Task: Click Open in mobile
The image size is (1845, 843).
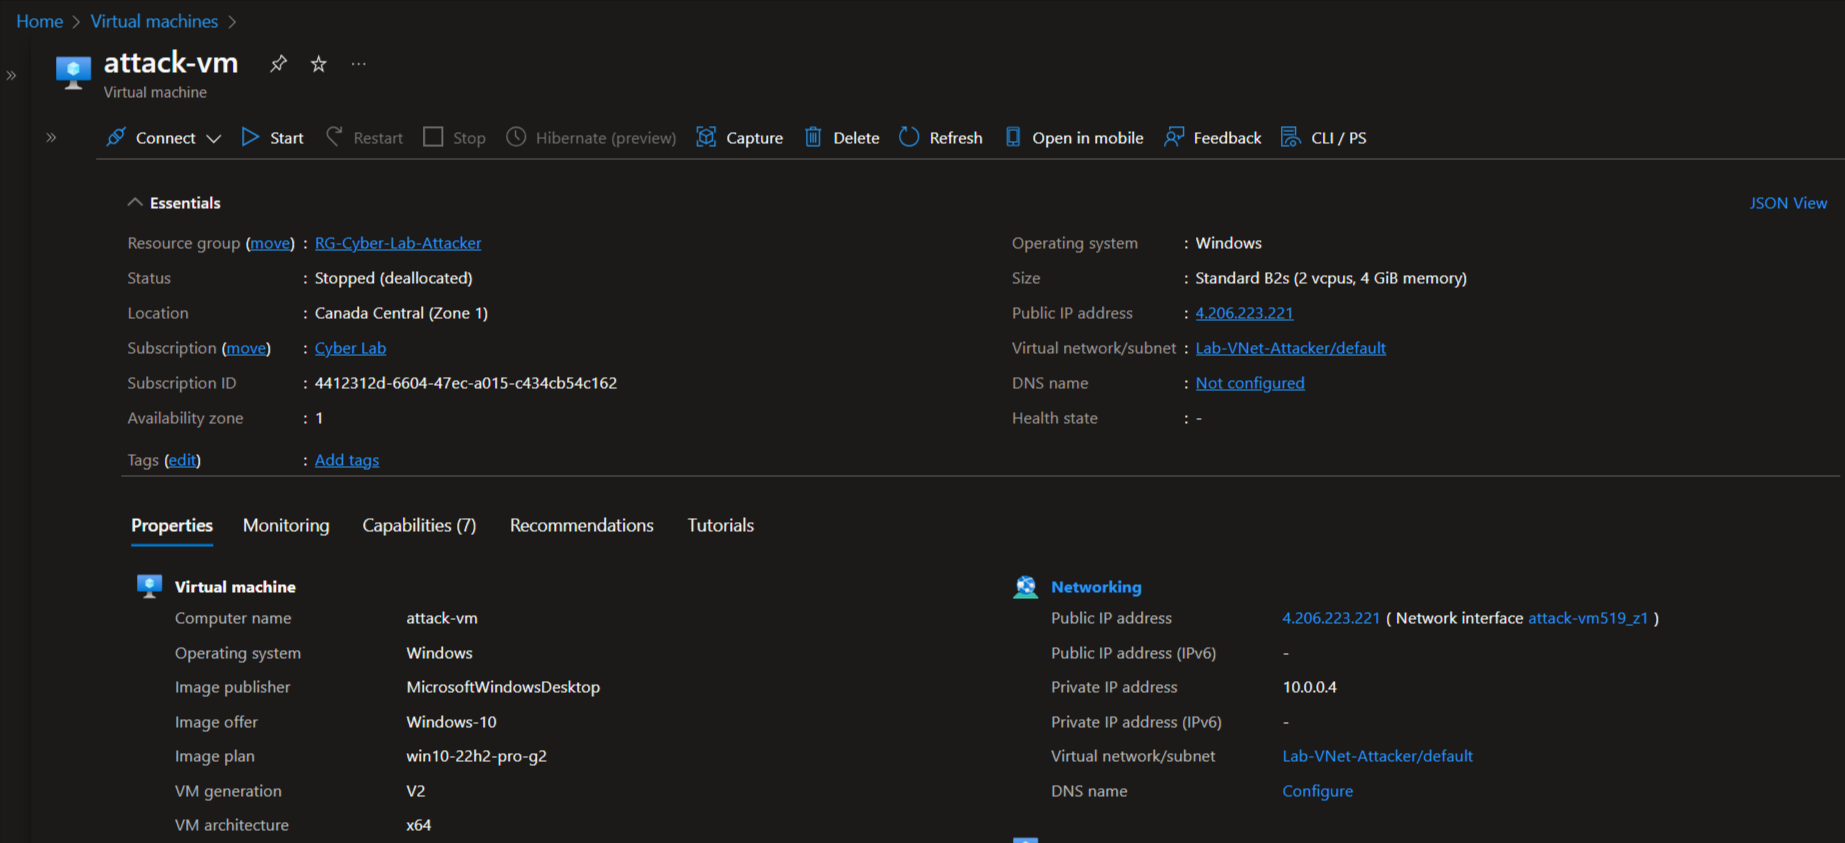Action: [1073, 137]
